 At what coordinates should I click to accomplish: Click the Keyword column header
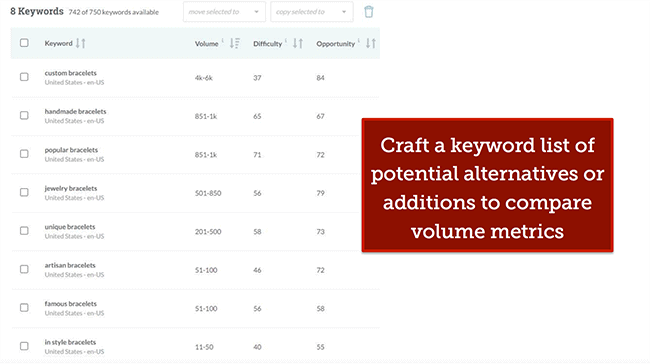pyautogui.click(x=58, y=43)
